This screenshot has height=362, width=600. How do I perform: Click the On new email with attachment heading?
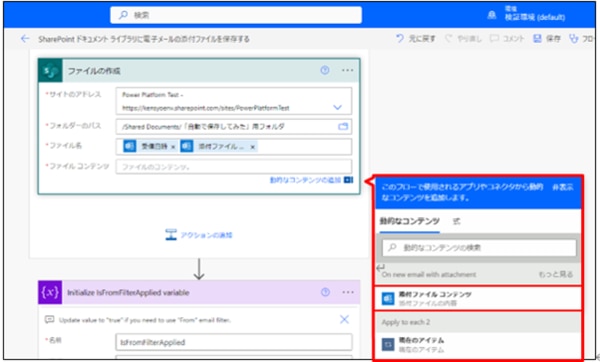429,274
